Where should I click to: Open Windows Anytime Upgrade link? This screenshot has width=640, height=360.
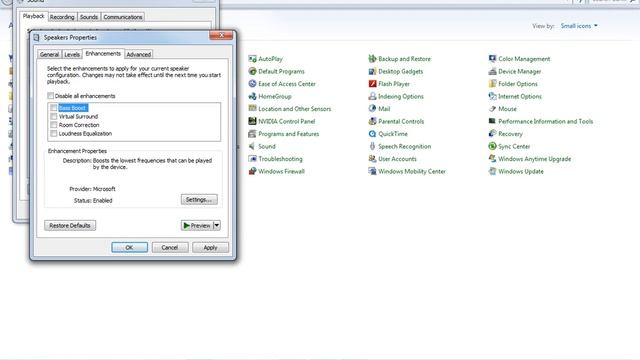click(x=534, y=159)
